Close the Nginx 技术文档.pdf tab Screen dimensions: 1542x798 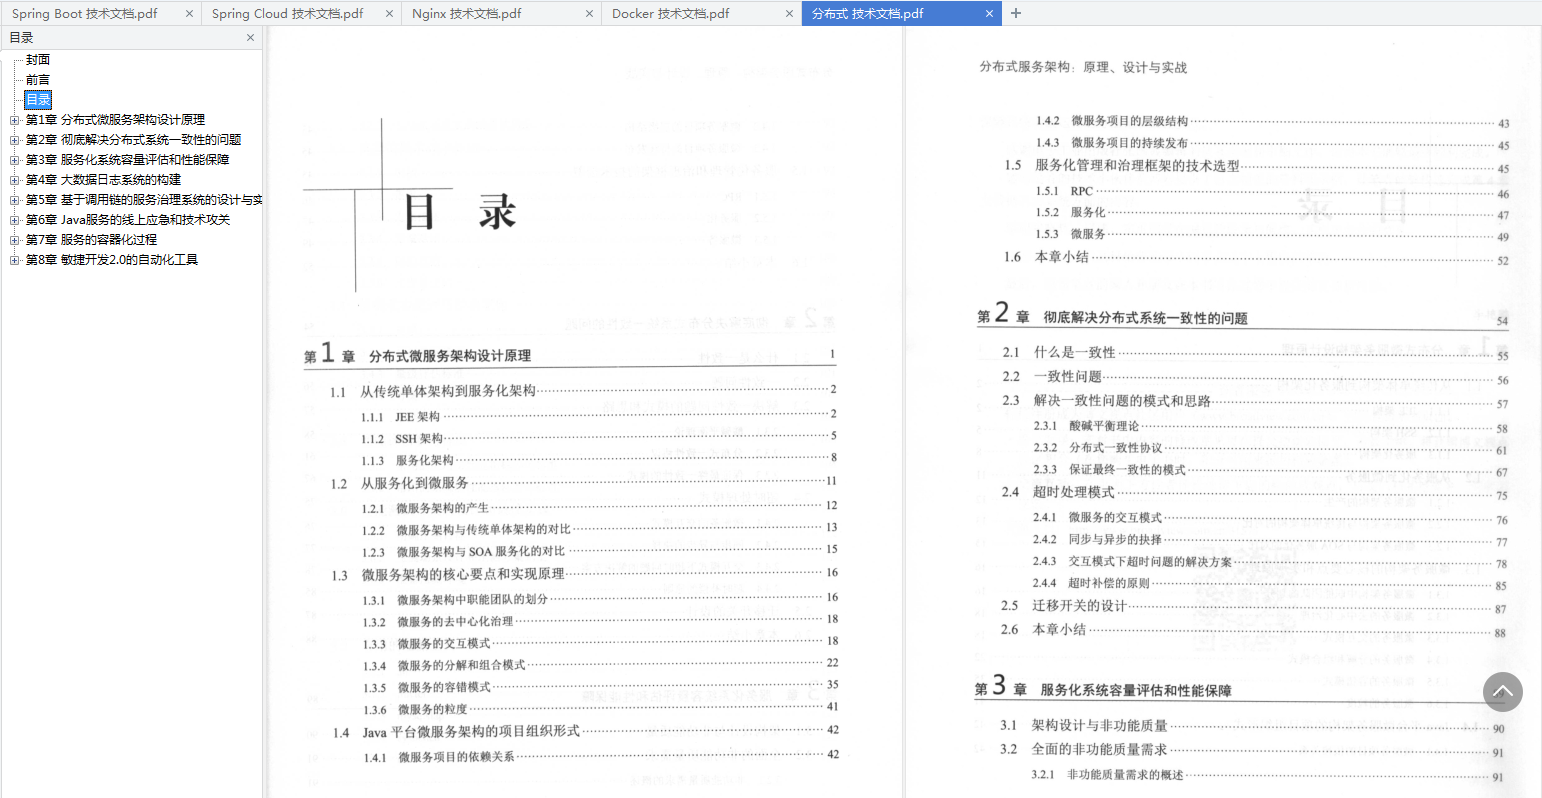(590, 13)
